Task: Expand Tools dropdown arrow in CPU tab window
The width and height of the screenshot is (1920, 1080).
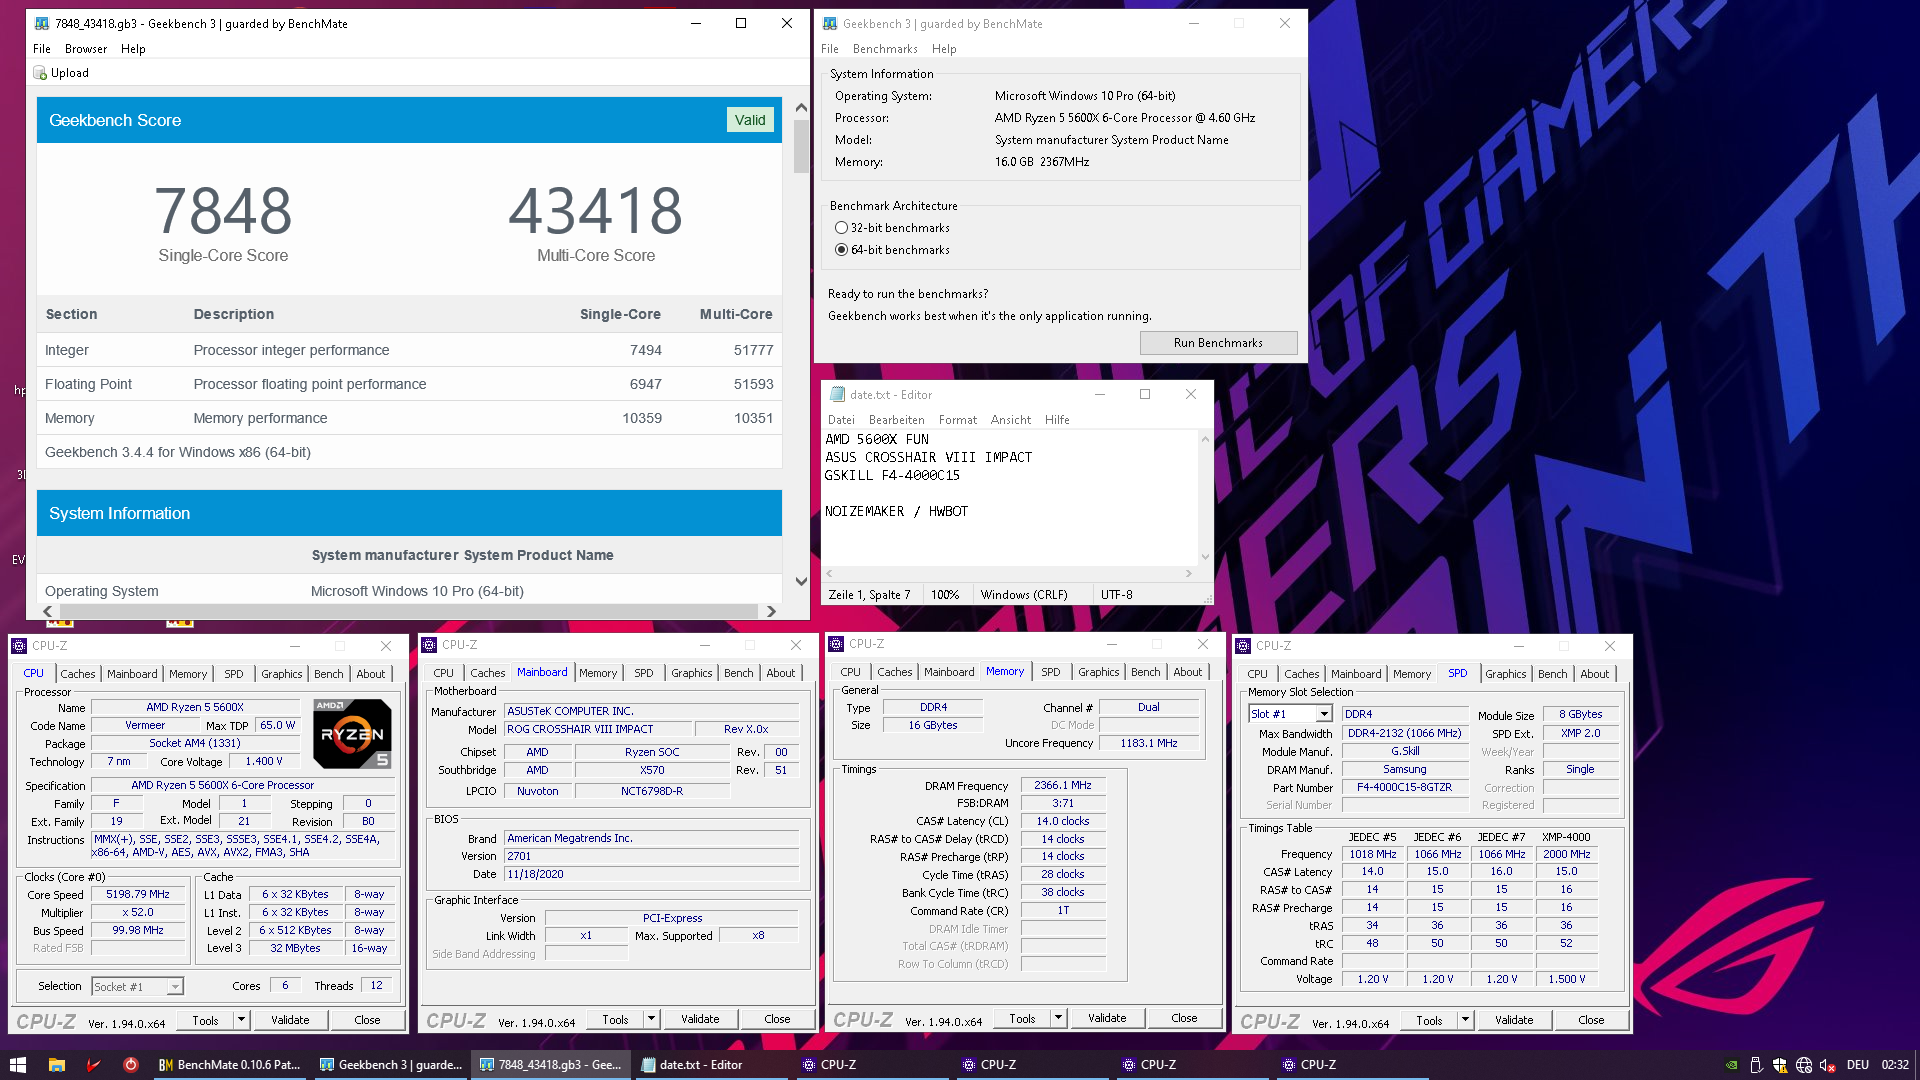Action: click(241, 1020)
